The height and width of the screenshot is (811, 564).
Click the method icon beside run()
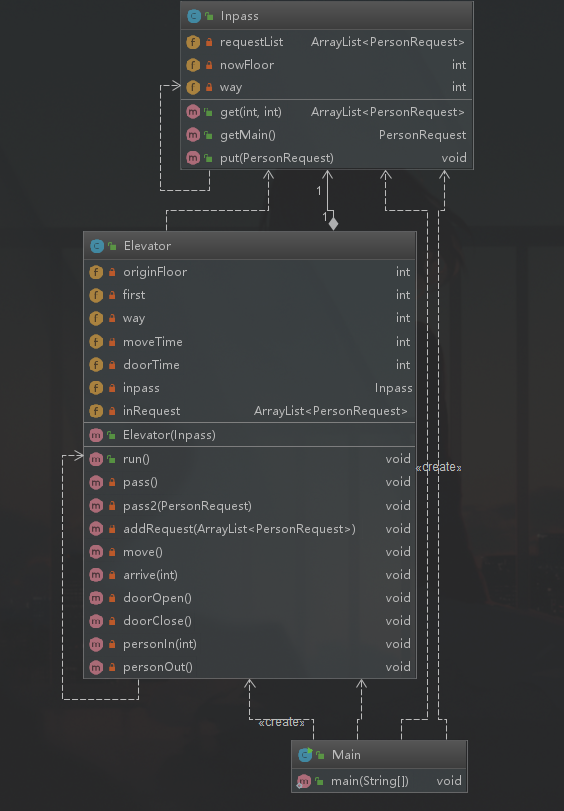pyautogui.click(x=96, y=459)
